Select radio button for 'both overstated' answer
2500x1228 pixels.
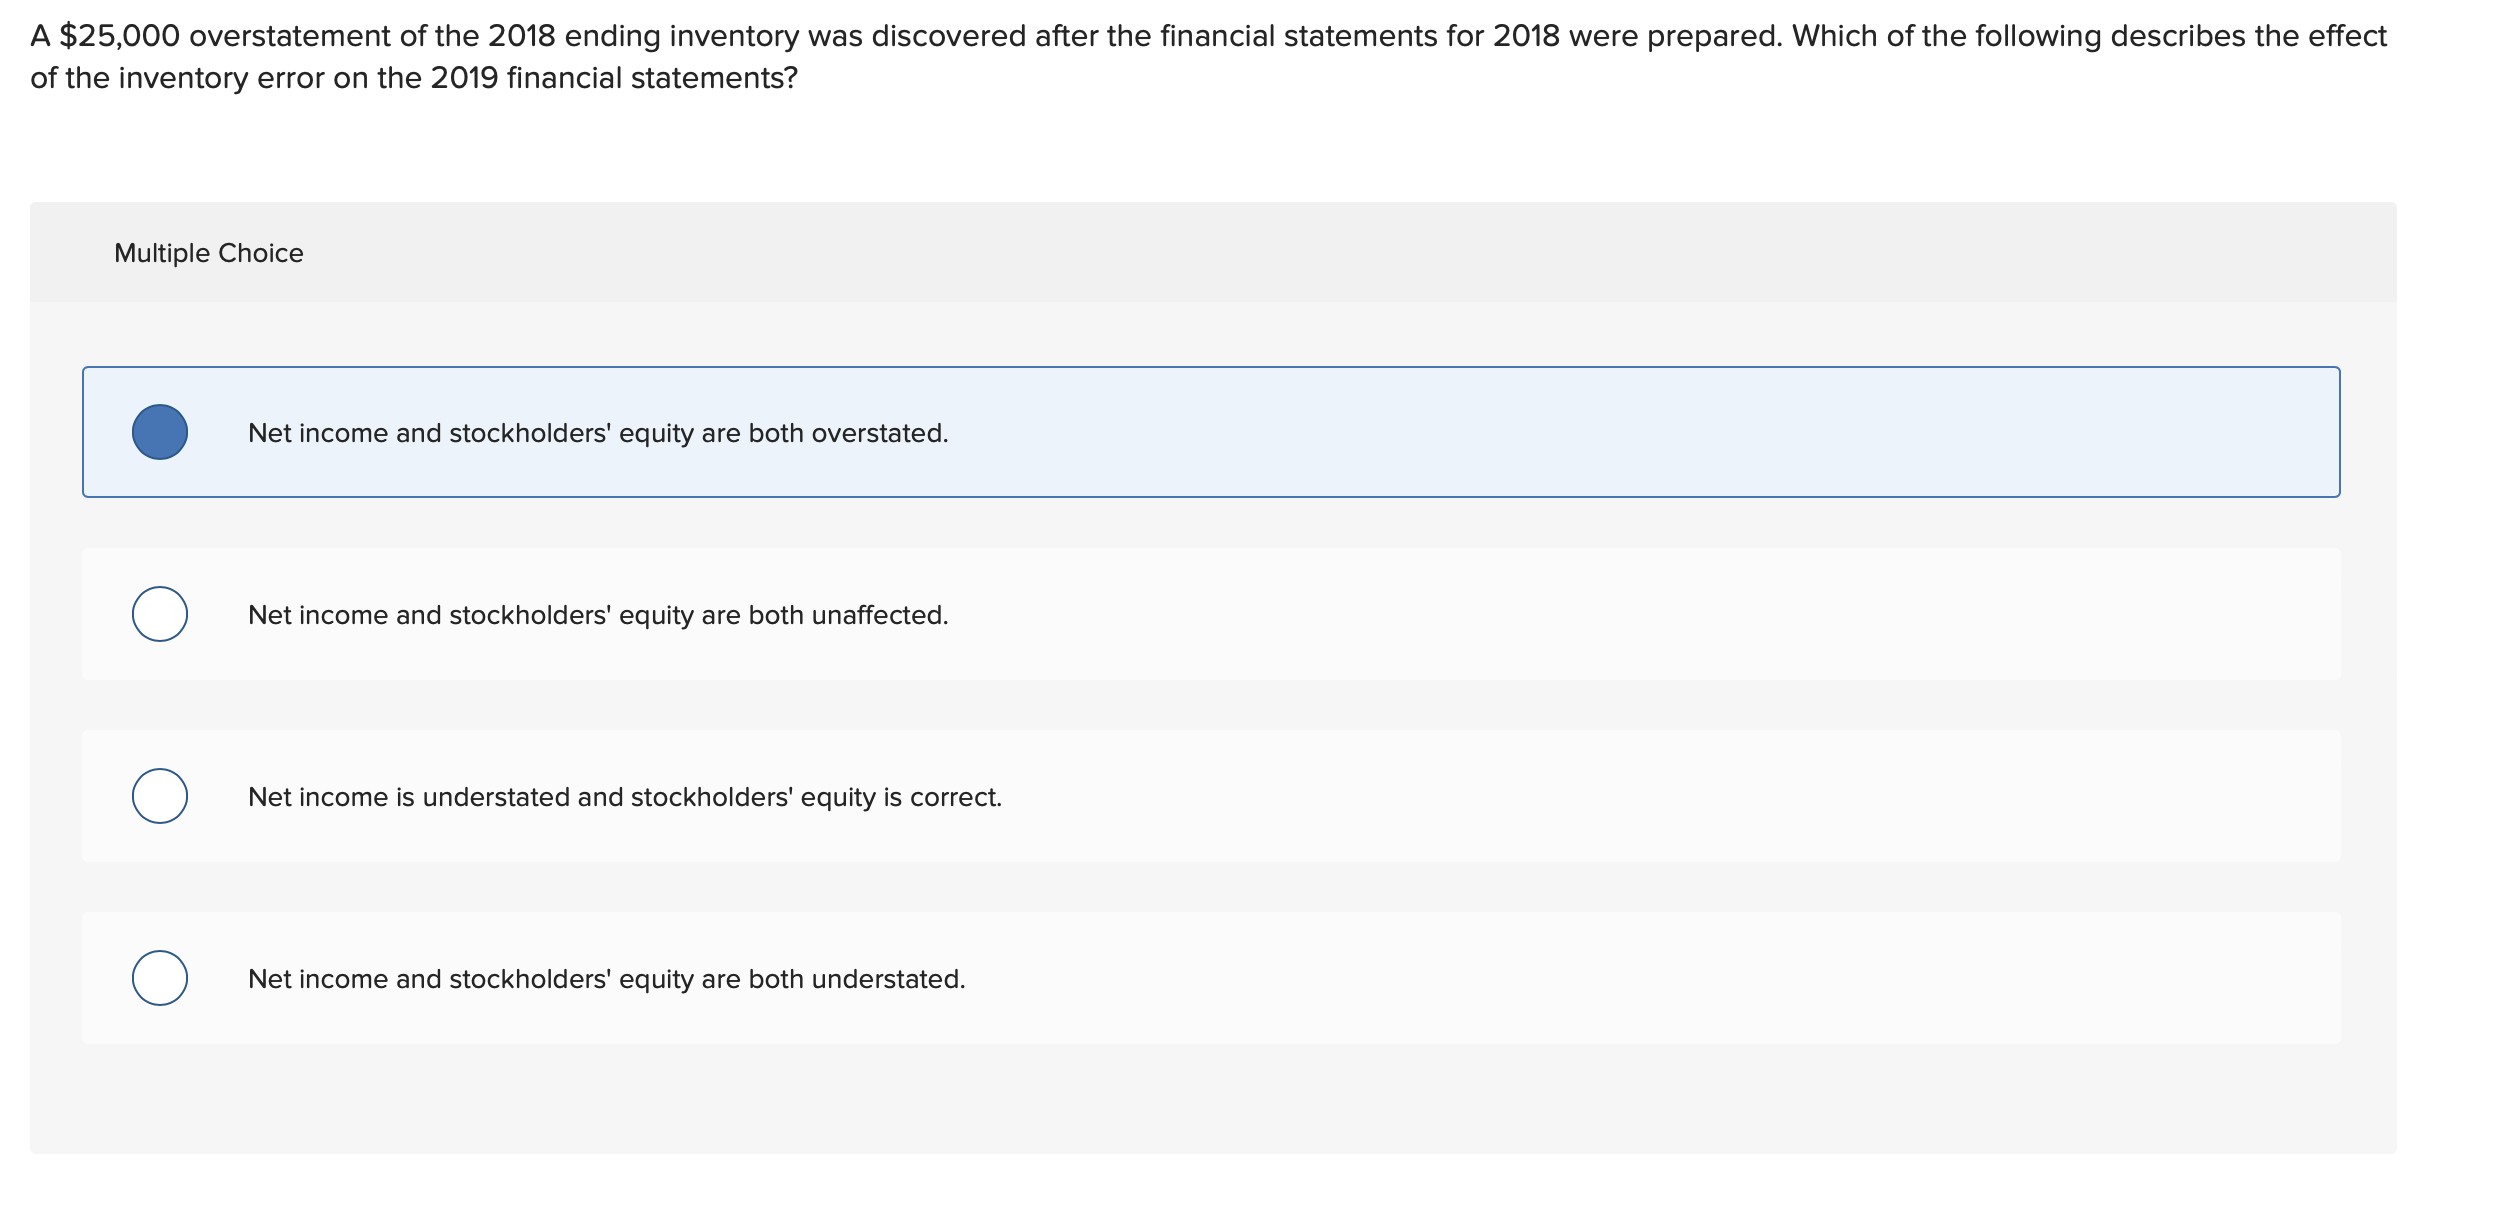tap(160, 432)
